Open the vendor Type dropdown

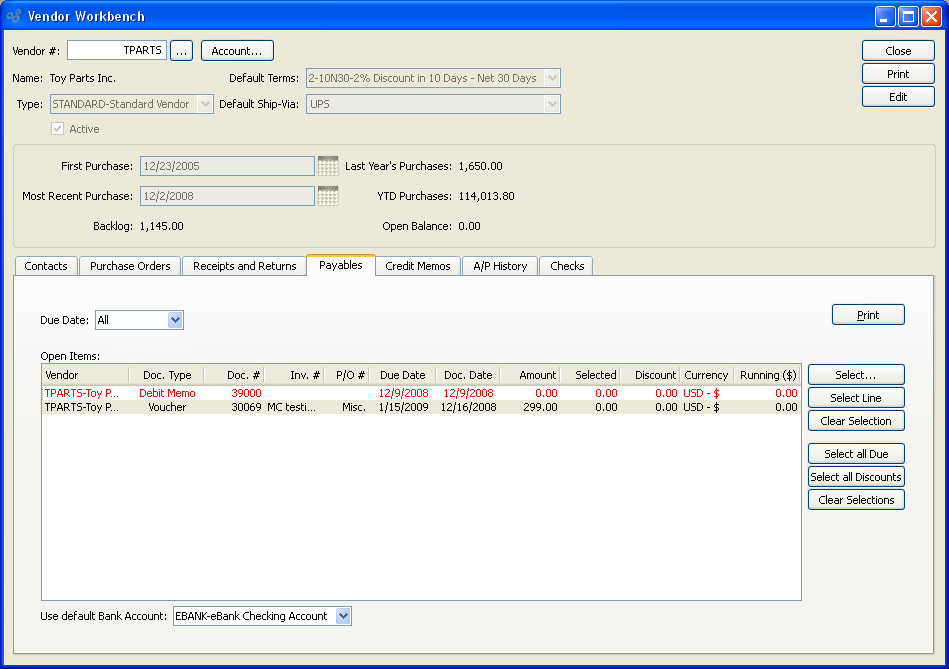(205, 104)
